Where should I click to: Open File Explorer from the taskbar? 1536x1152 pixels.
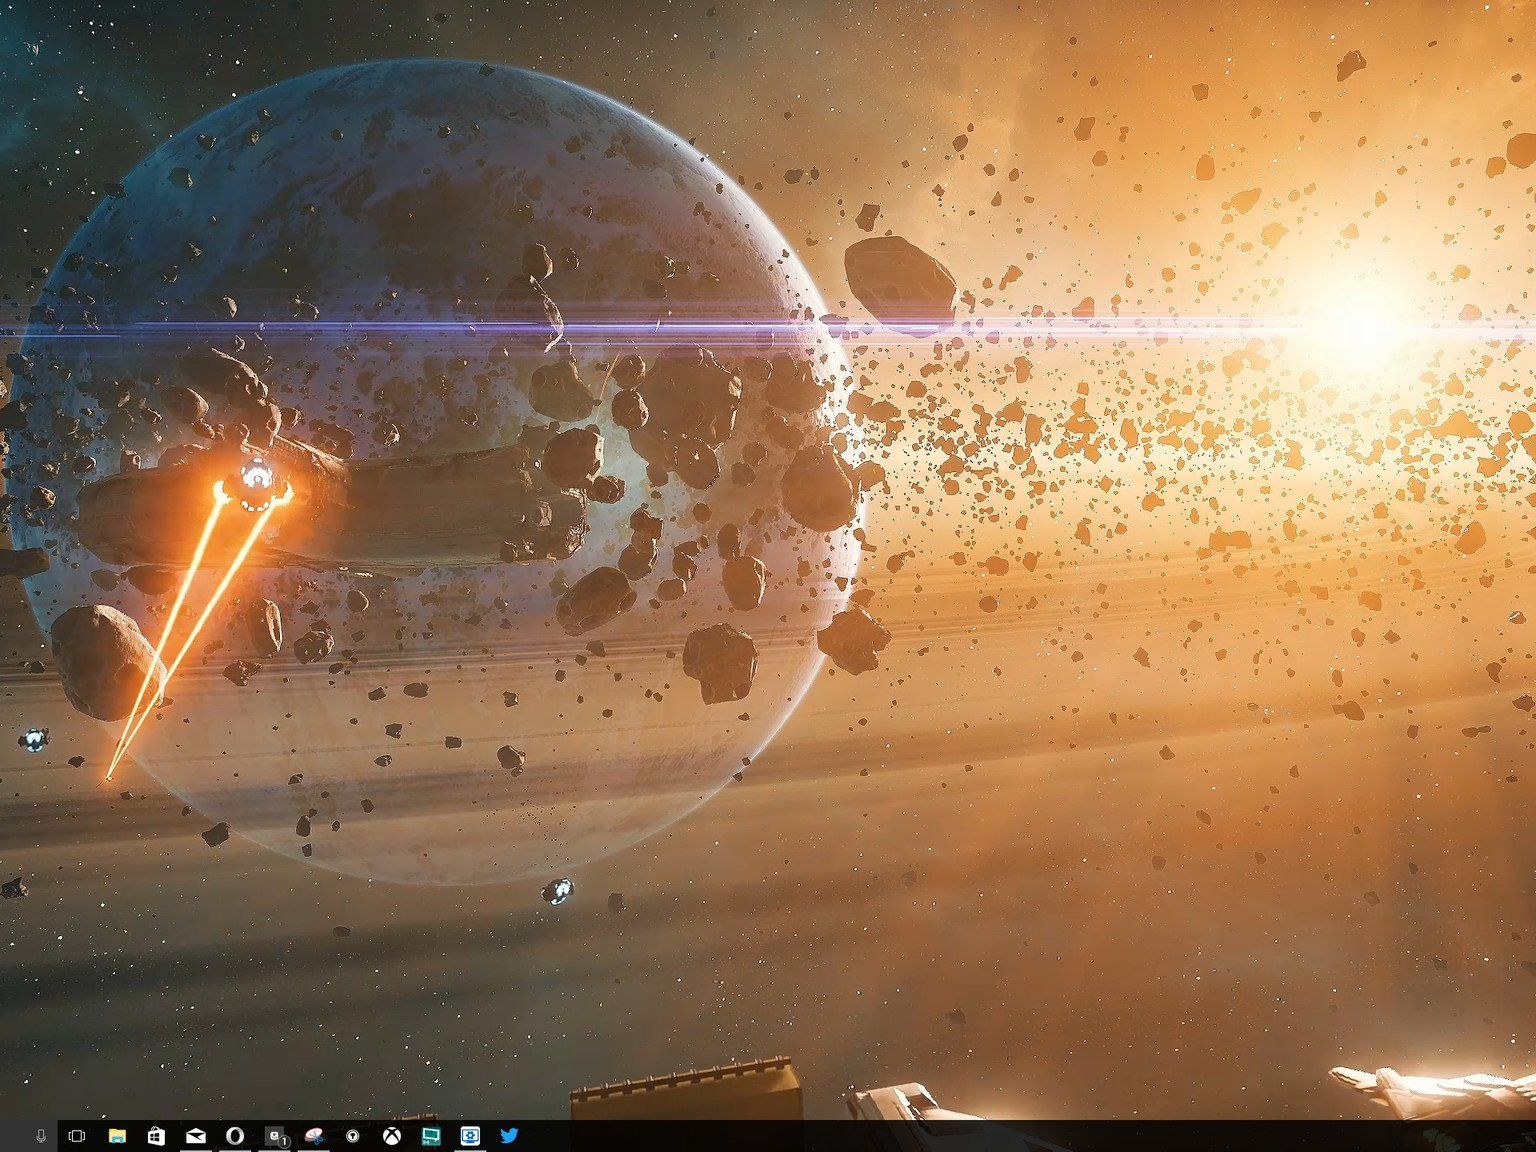[118, 1136]
